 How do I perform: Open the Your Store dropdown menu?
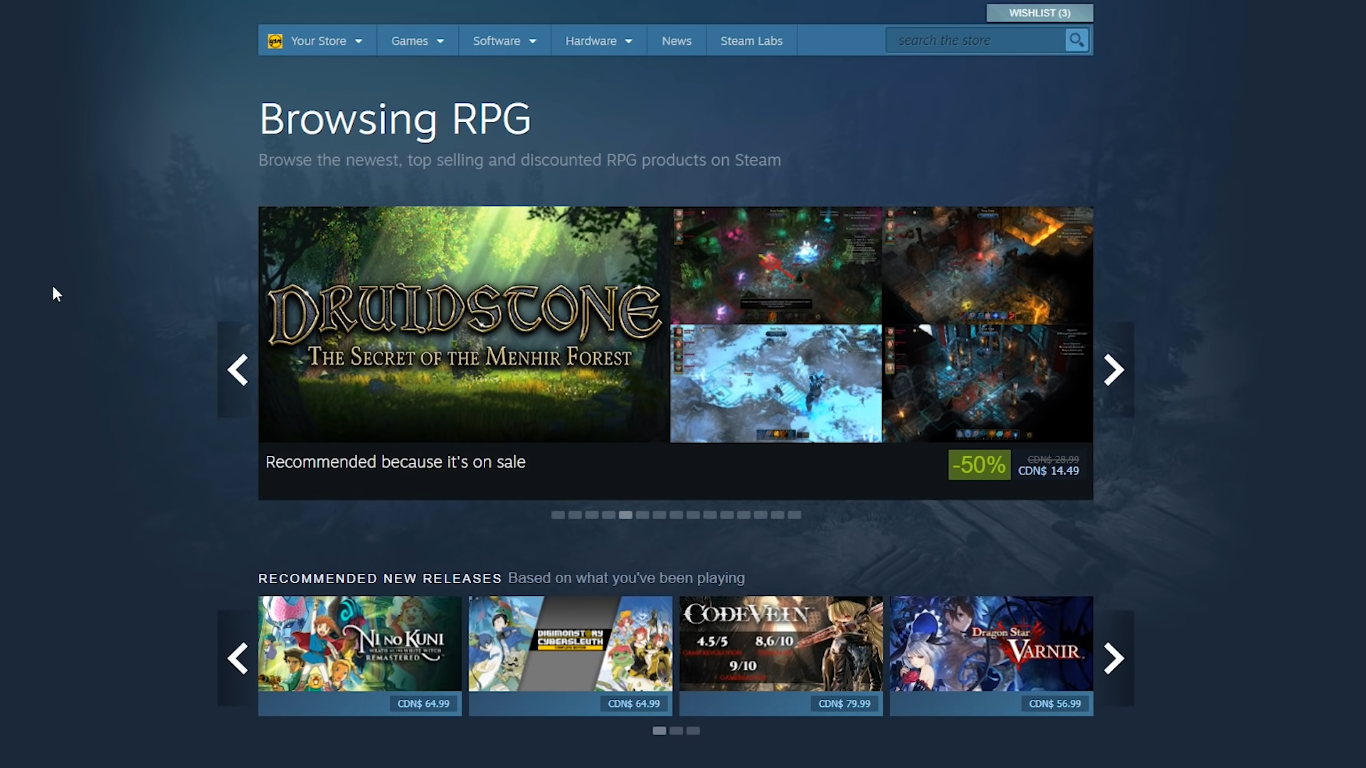pyautogui.click(x=317, y=40)
